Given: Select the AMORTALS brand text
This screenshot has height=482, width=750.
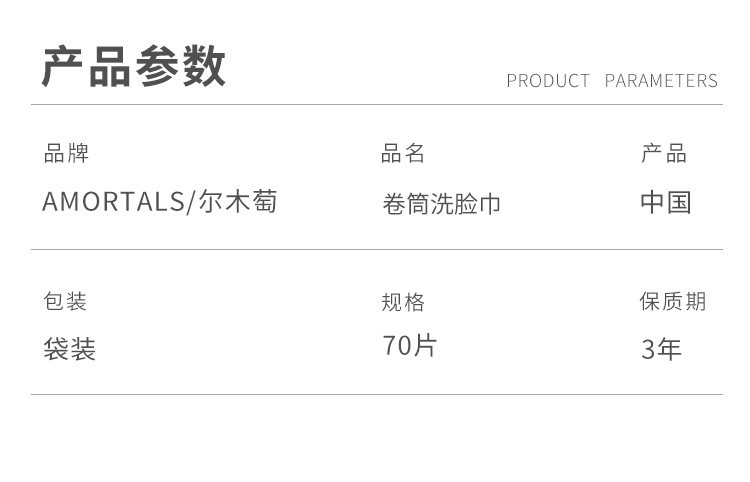Looking at the screenshot, I should 112,202.
